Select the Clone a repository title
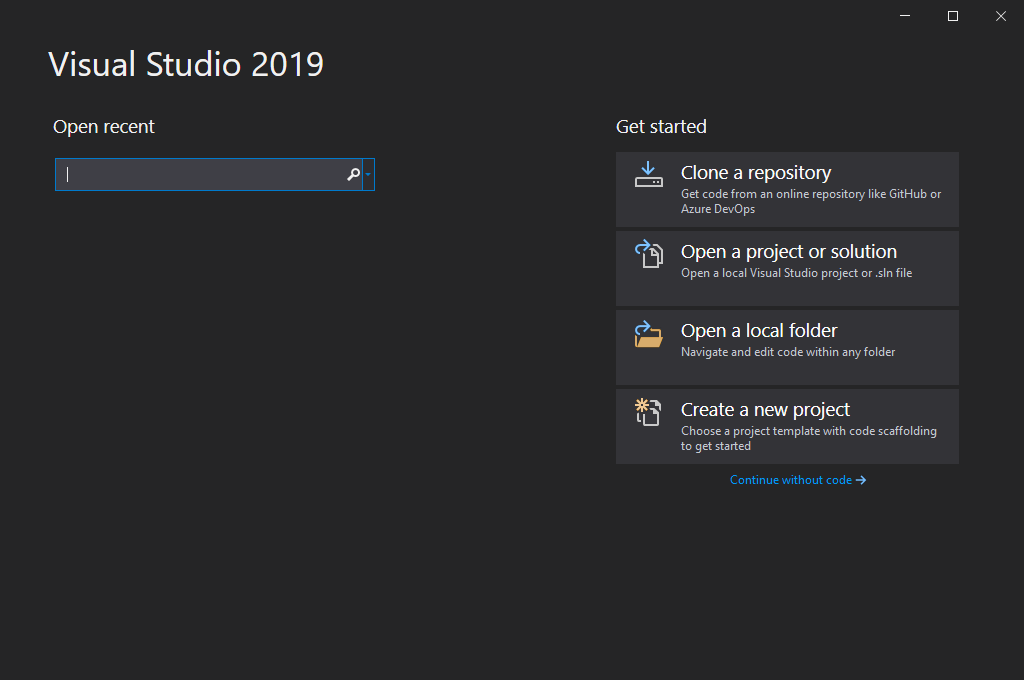1024x680 pixels. (756, 173)
